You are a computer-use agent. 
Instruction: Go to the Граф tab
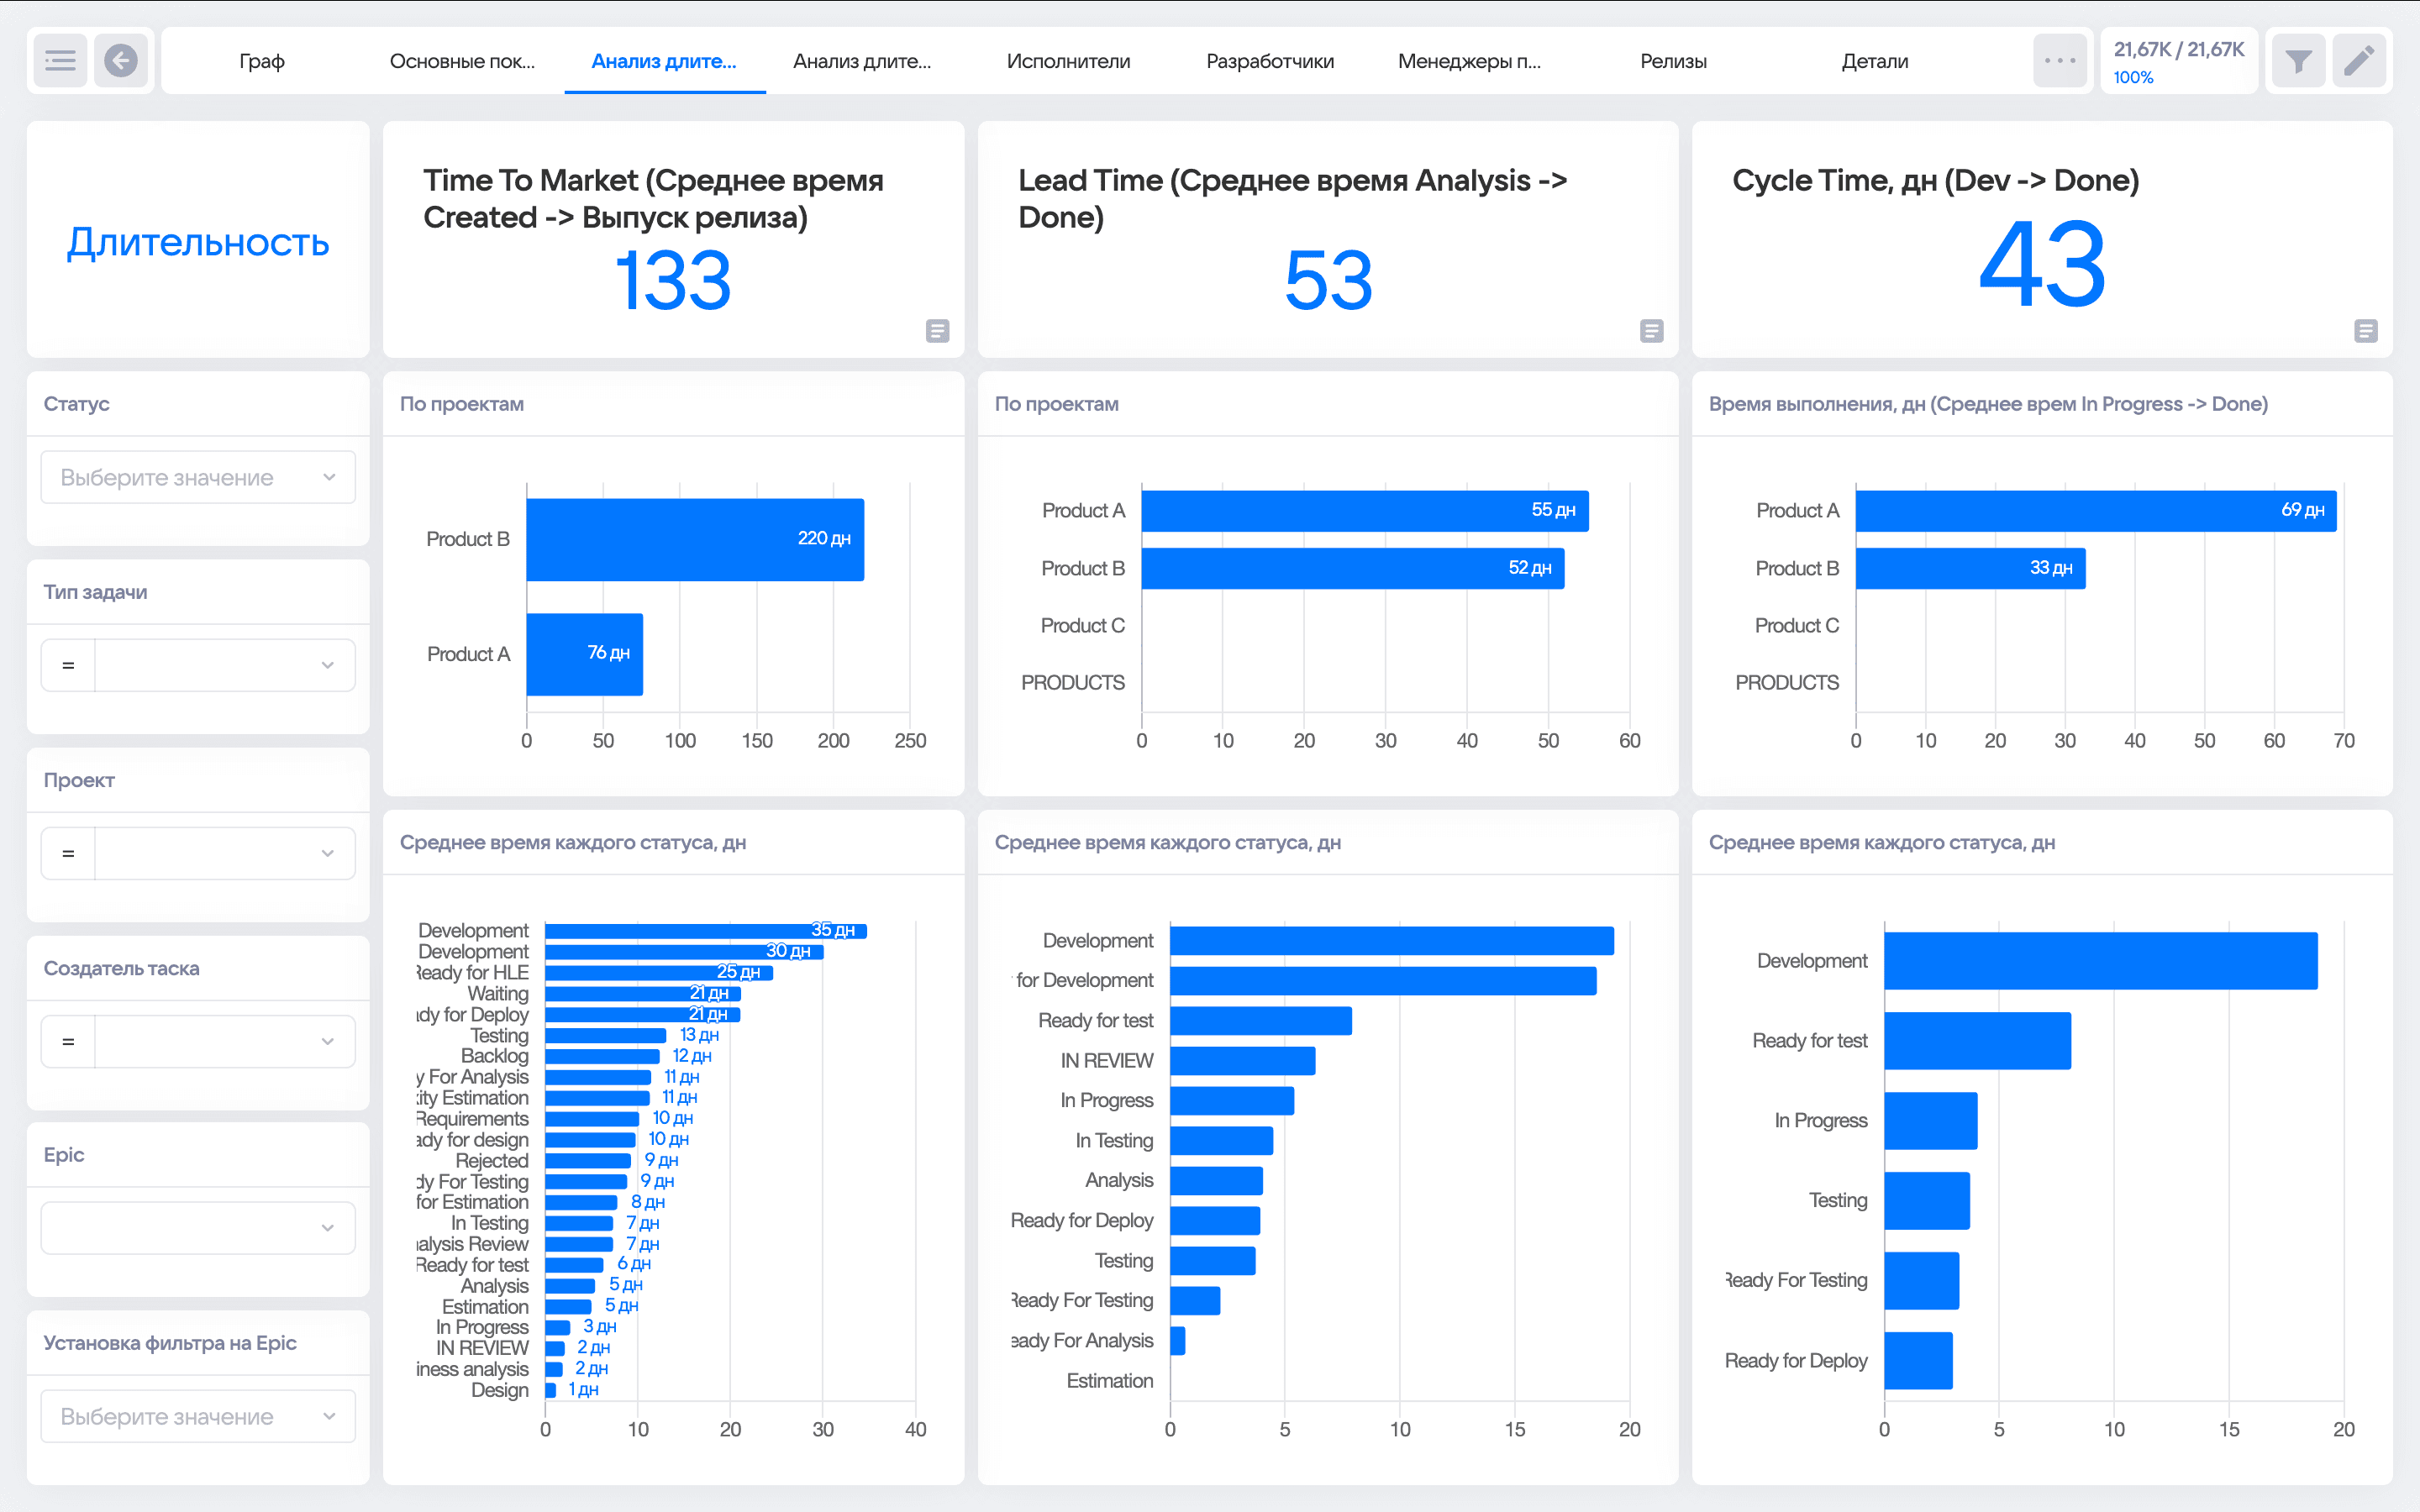(262, 61)
